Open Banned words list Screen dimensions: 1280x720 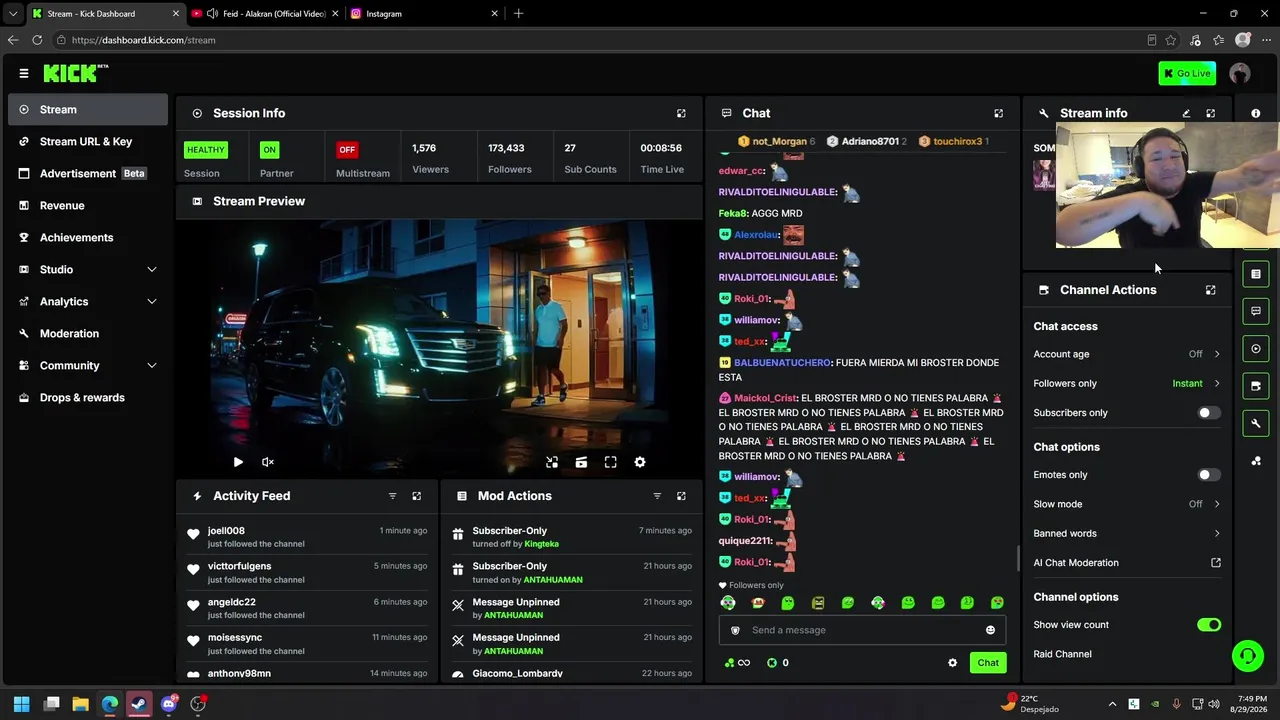1127,533
